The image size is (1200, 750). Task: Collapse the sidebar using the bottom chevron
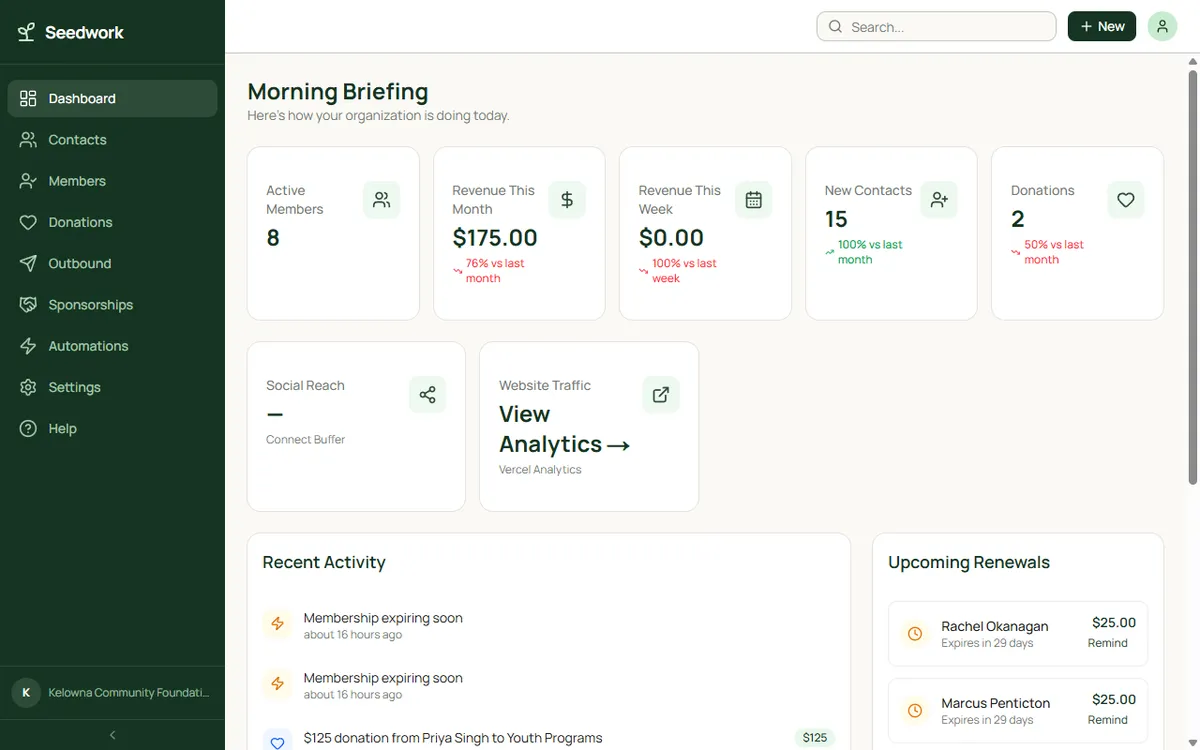pyautogui.click(x=111, y=733)
